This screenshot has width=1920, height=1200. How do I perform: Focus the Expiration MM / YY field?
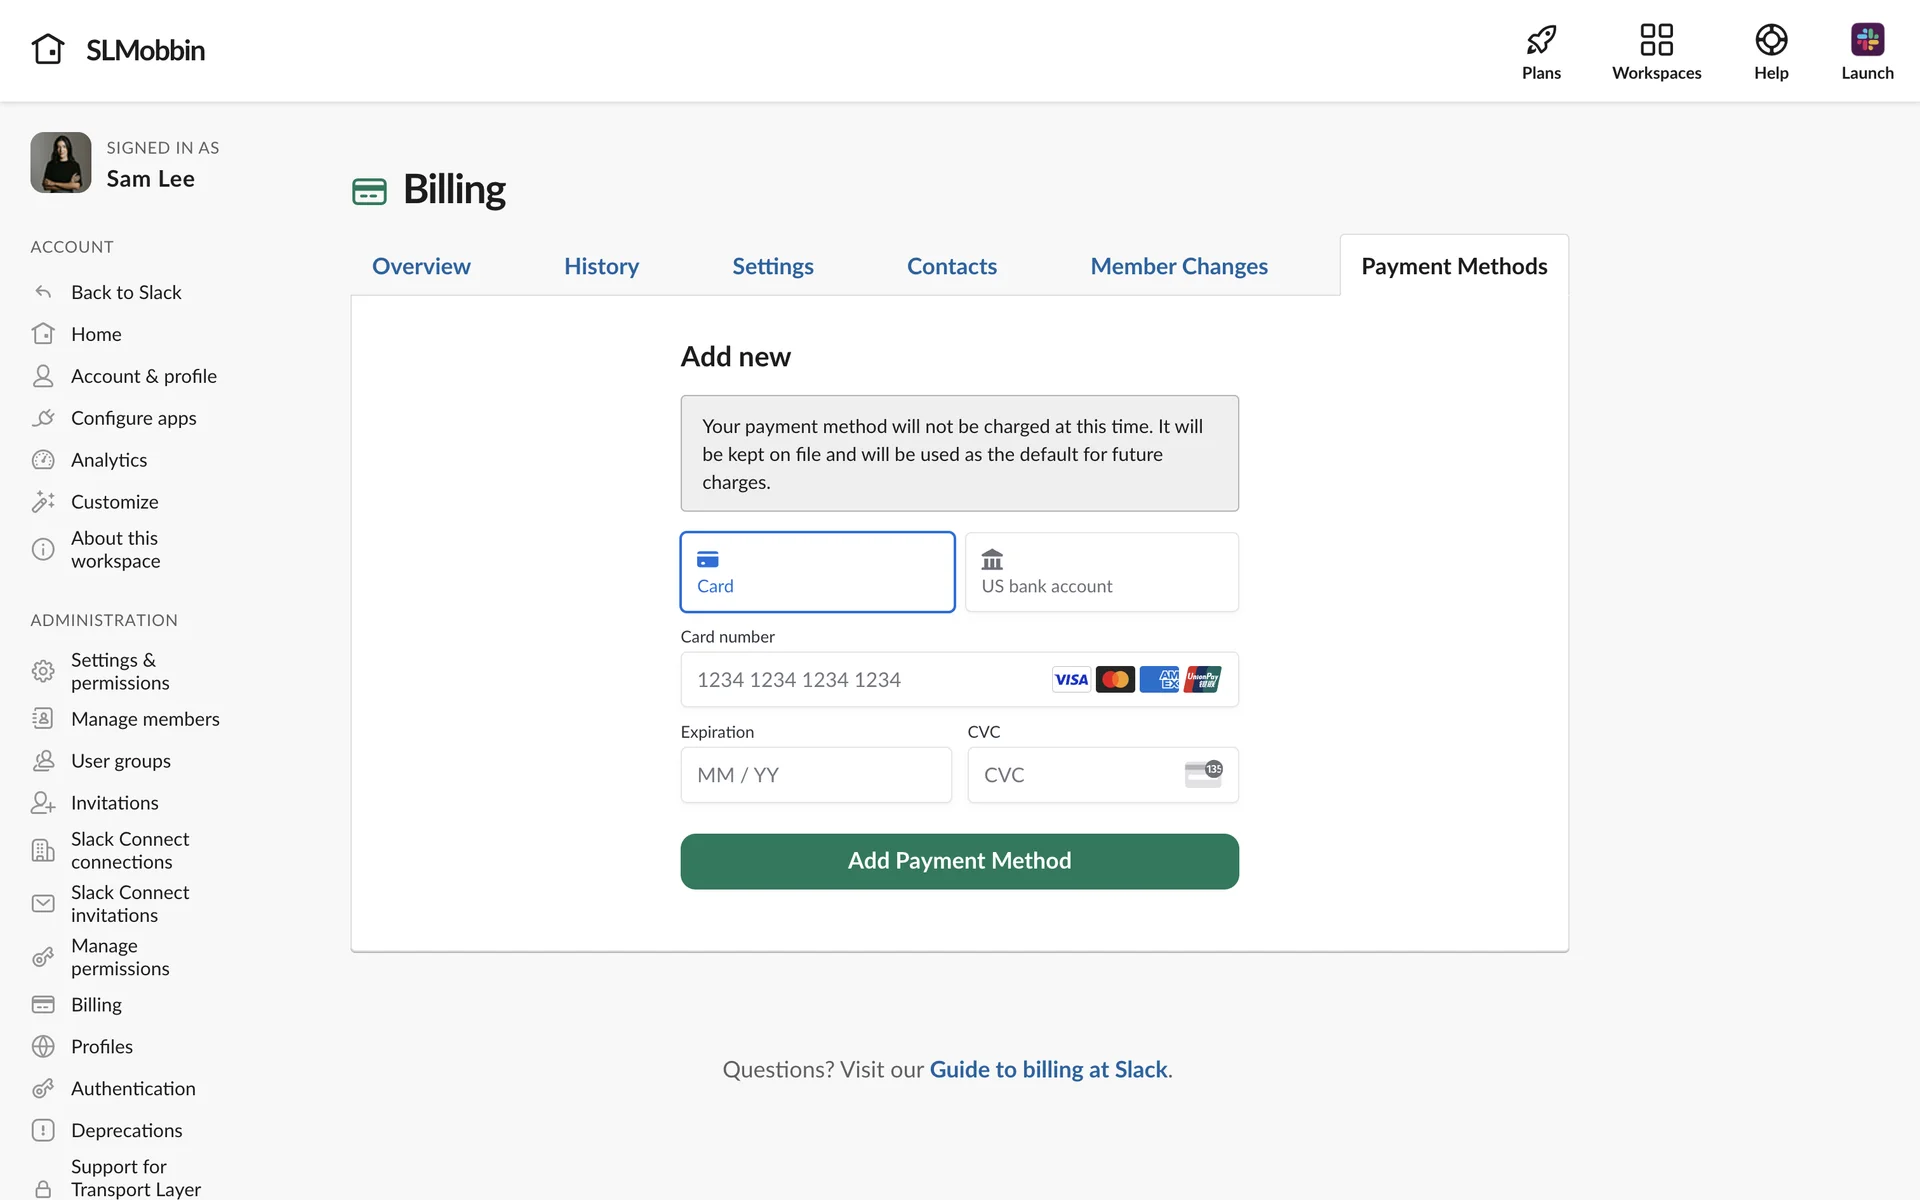coord(815,775)
